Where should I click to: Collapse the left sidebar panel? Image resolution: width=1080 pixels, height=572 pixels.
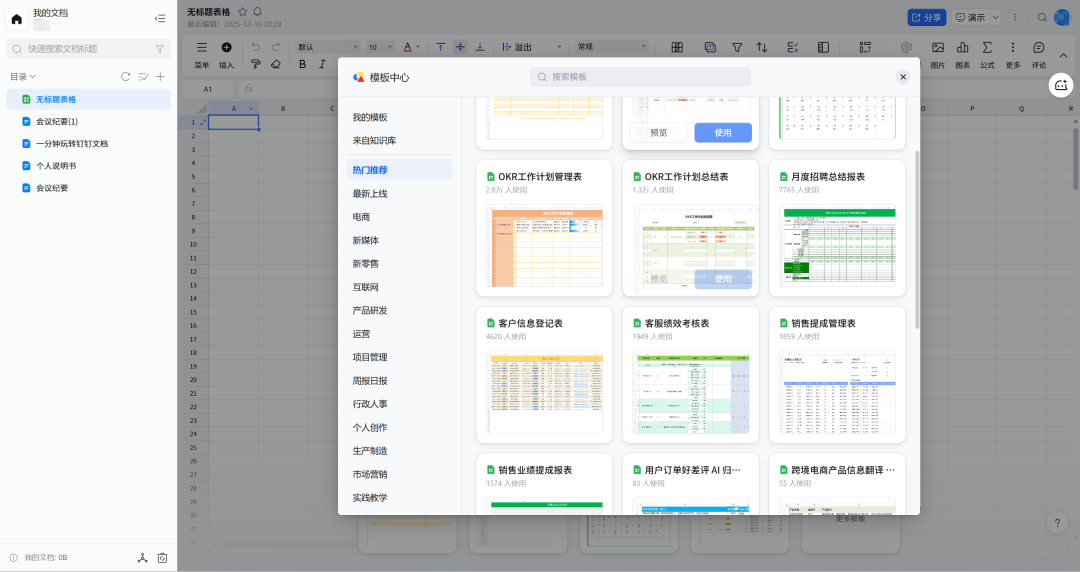point(160,19)
